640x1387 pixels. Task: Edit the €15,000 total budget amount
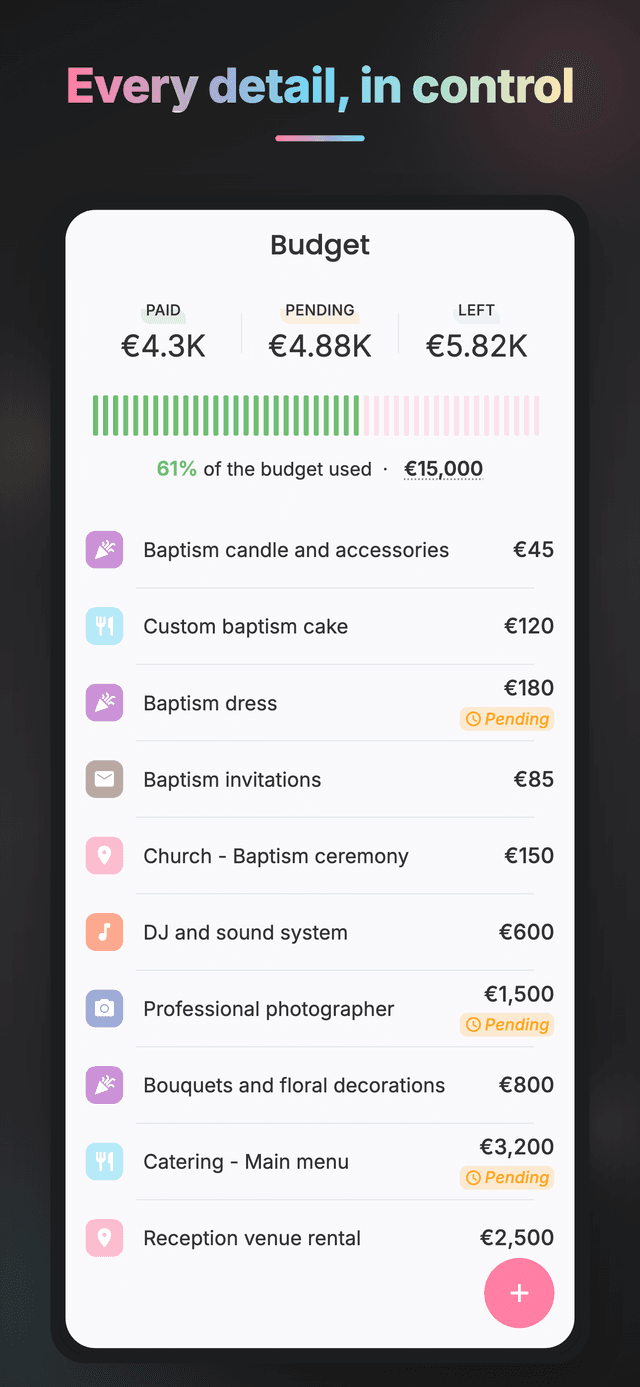[x=443, y=469]
